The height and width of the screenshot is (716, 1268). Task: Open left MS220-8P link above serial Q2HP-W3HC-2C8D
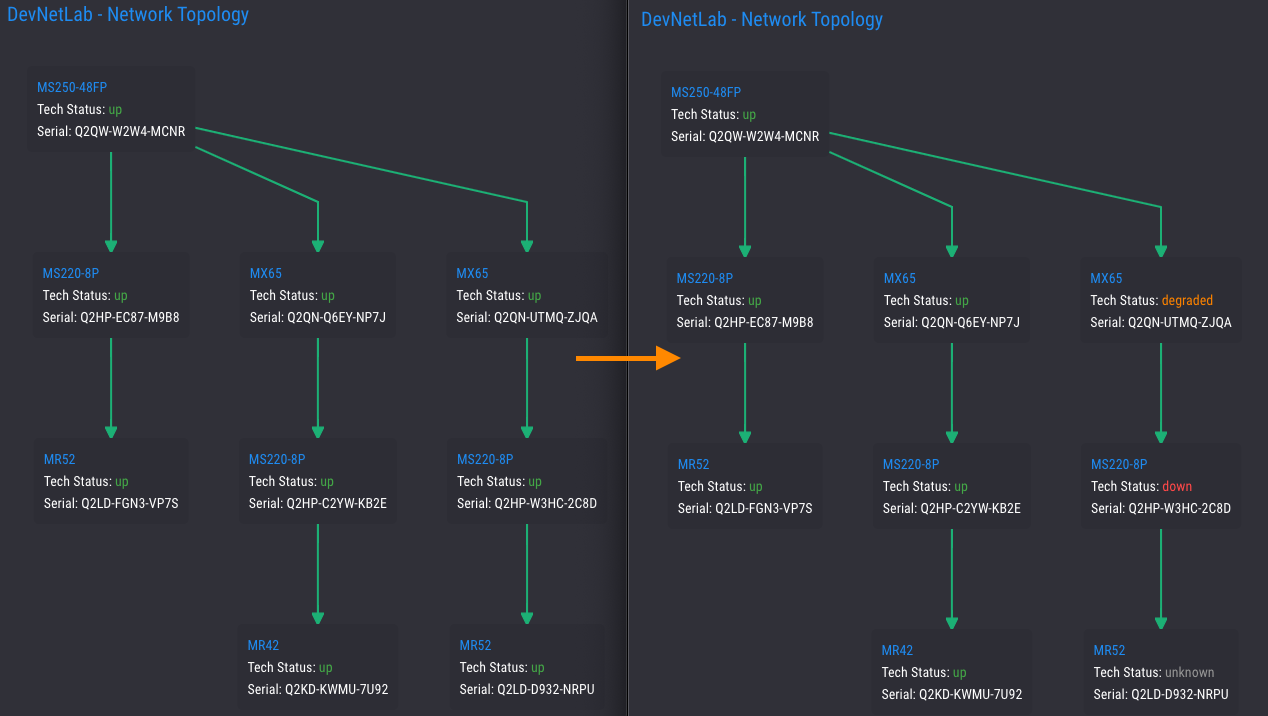pyautogui.click(x=485, y=459)
